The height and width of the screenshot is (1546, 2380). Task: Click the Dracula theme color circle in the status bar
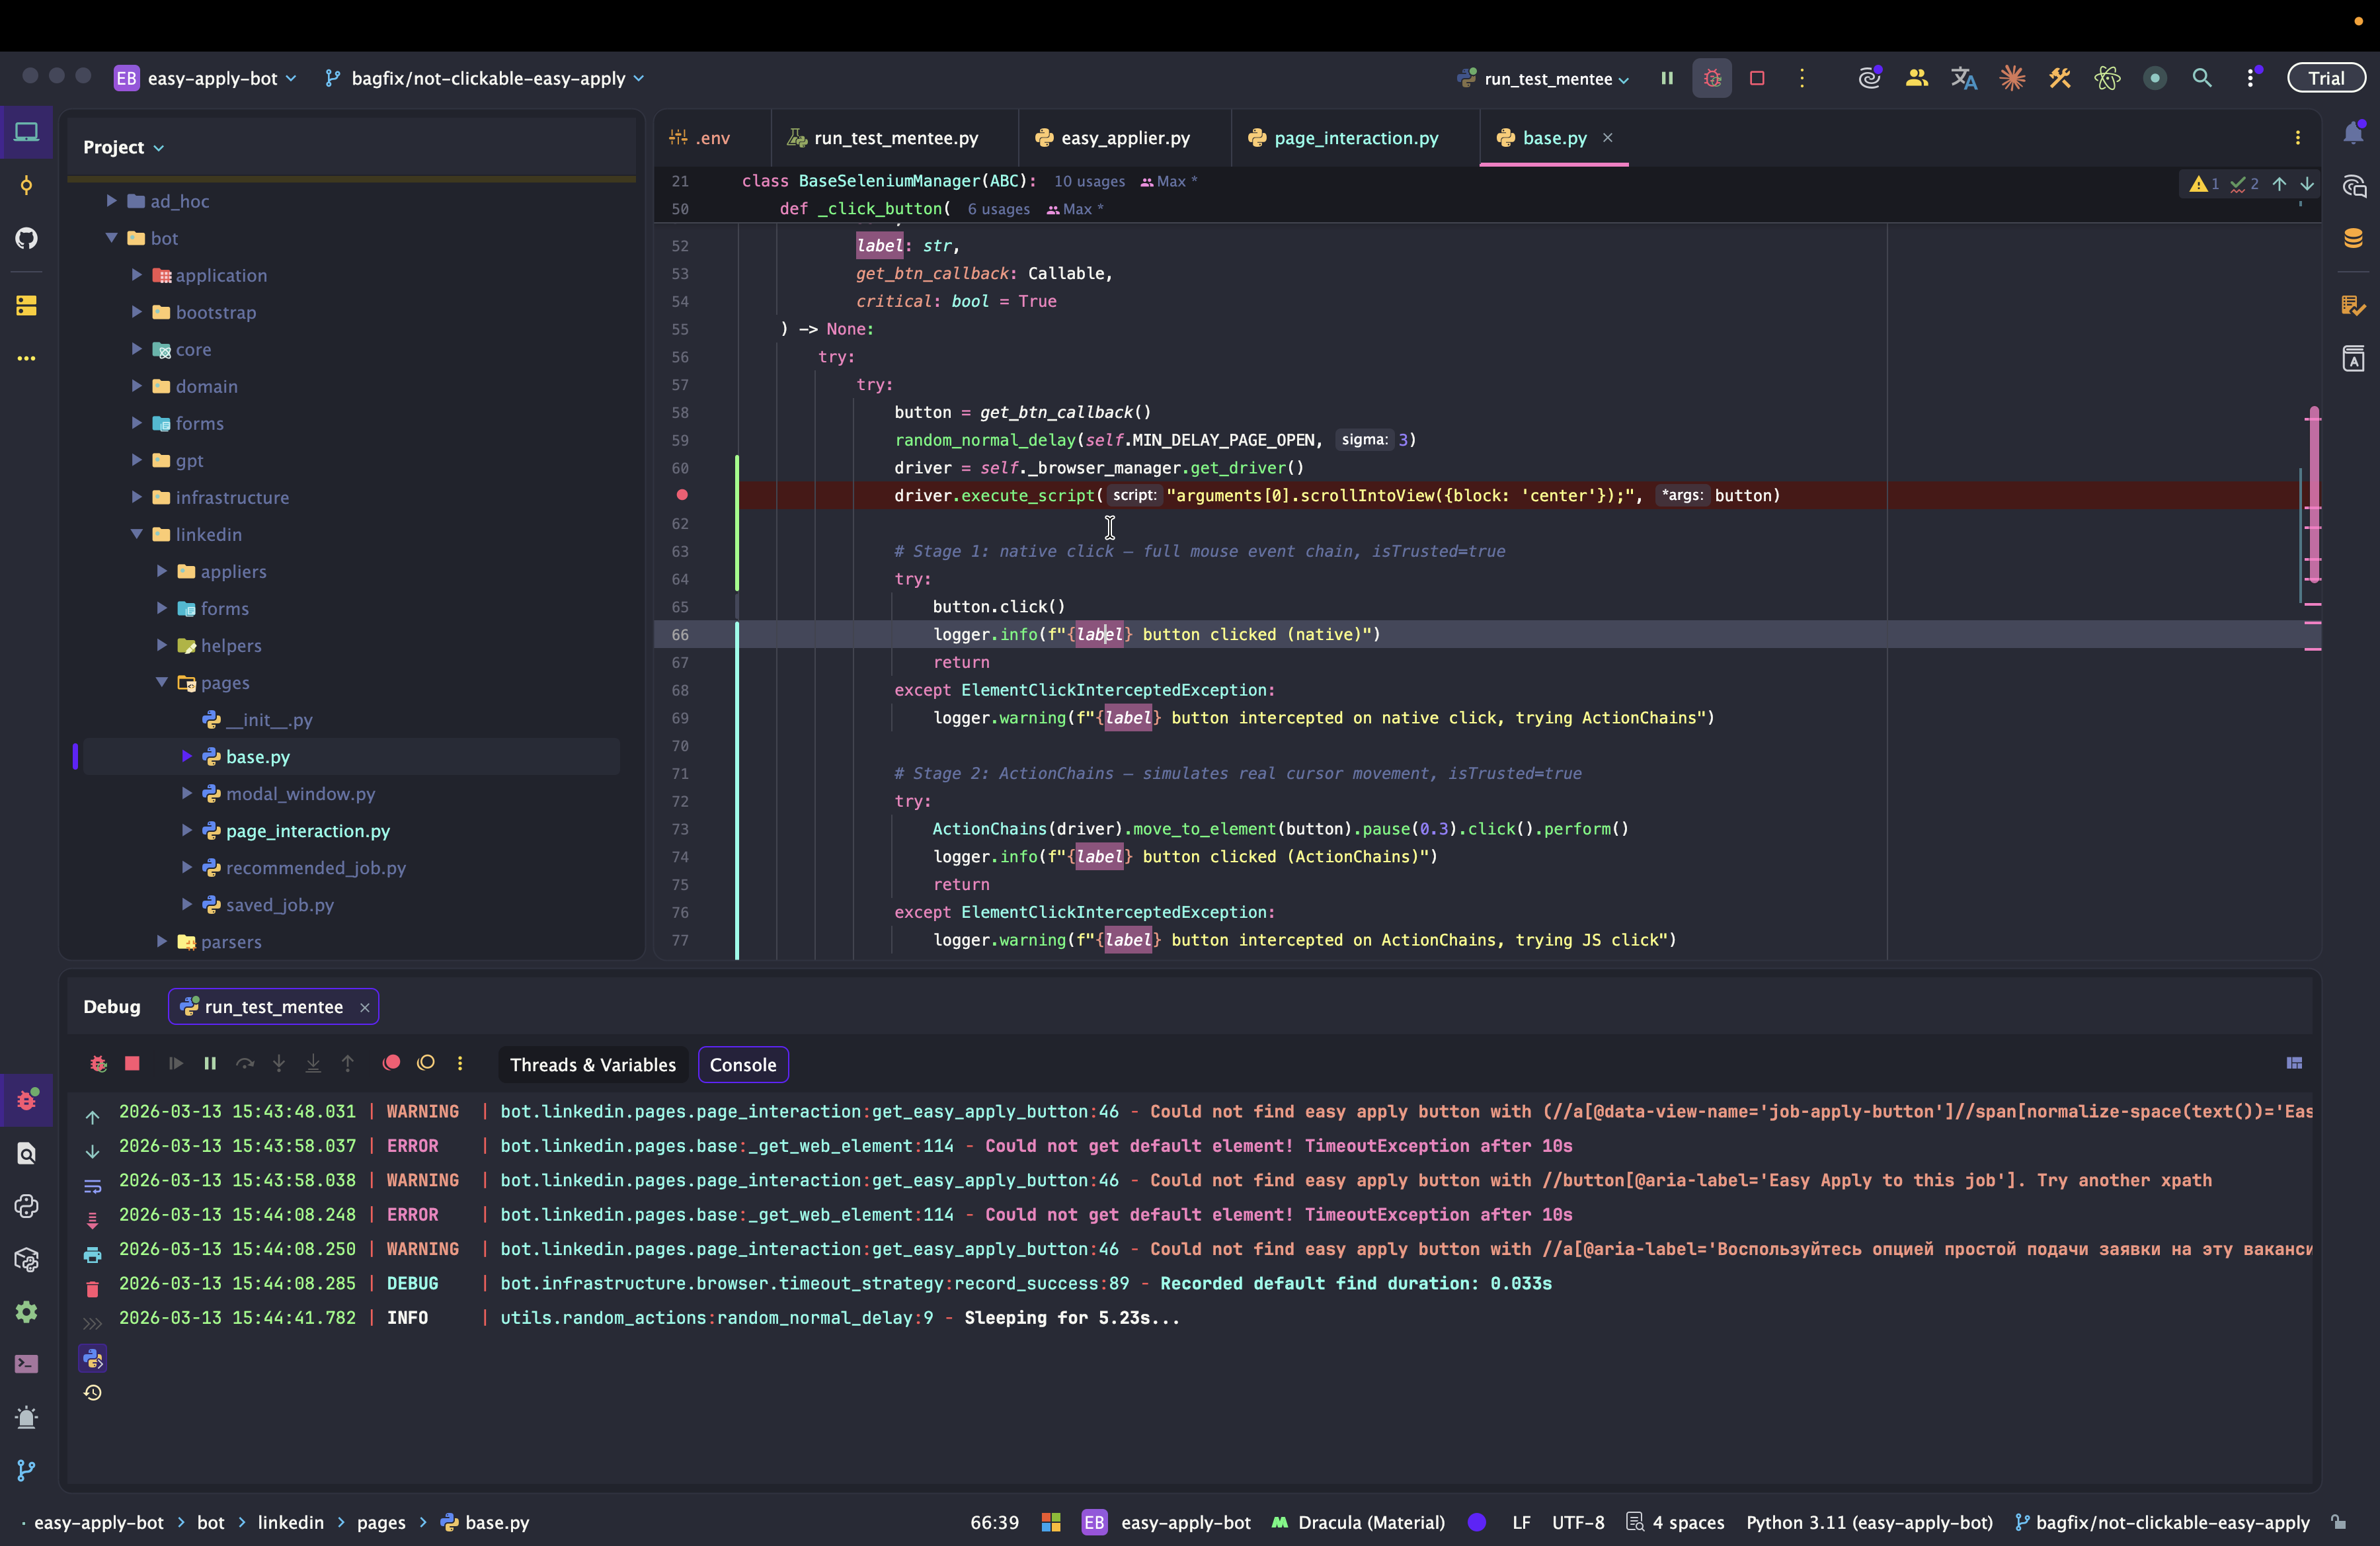coord(1476,1522)
